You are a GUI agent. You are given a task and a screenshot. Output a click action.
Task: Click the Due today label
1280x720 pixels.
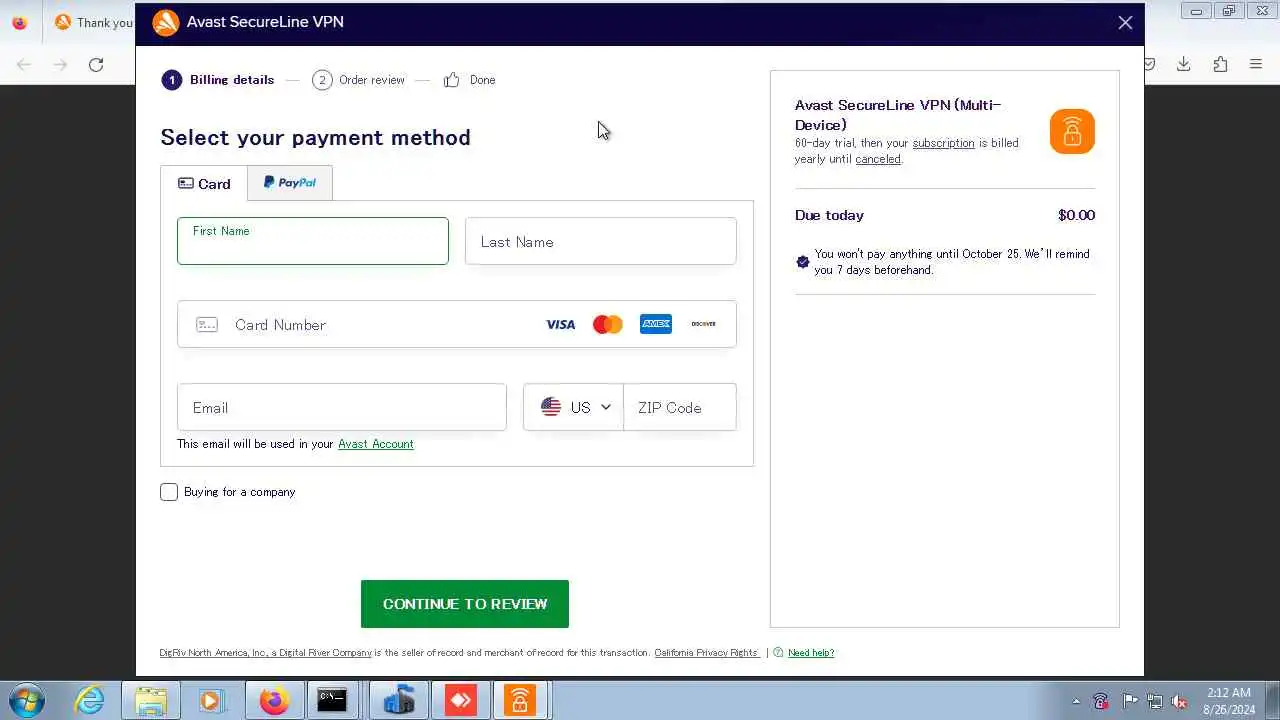pos(829,215)
